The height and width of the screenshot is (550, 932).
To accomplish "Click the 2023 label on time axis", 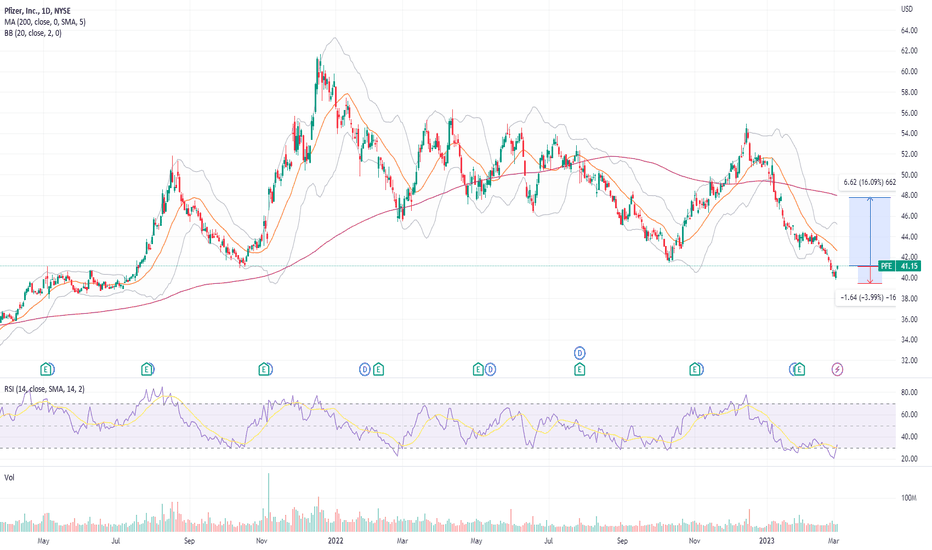I will 767,540.
